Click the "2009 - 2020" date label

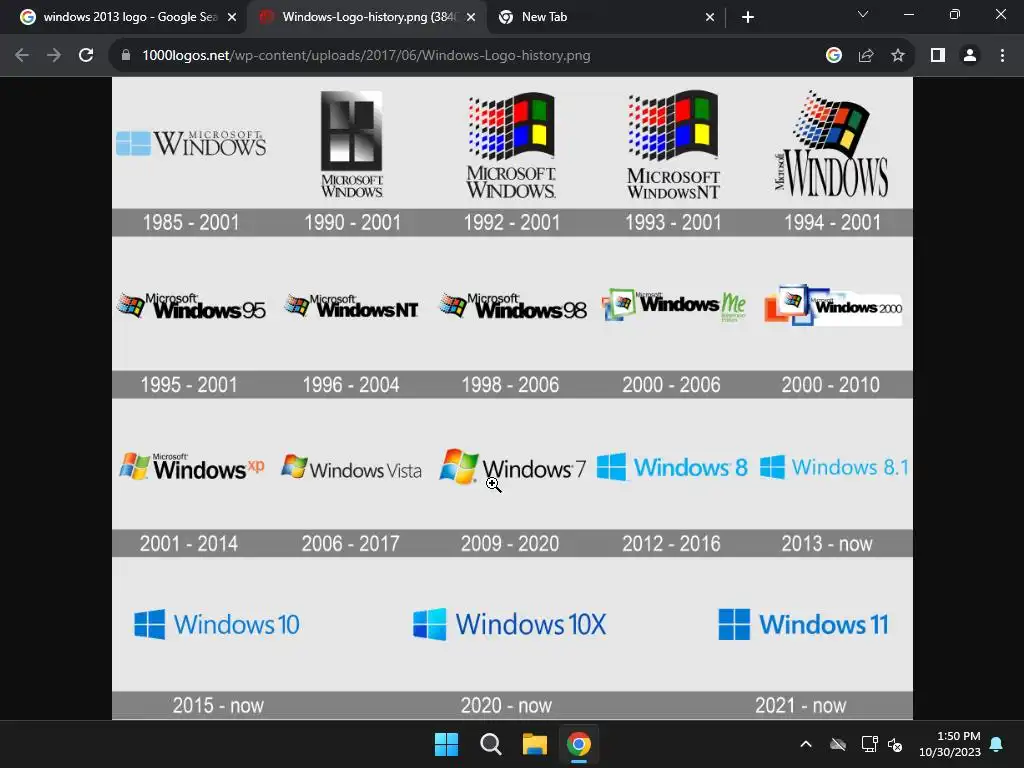coord(510,543)
